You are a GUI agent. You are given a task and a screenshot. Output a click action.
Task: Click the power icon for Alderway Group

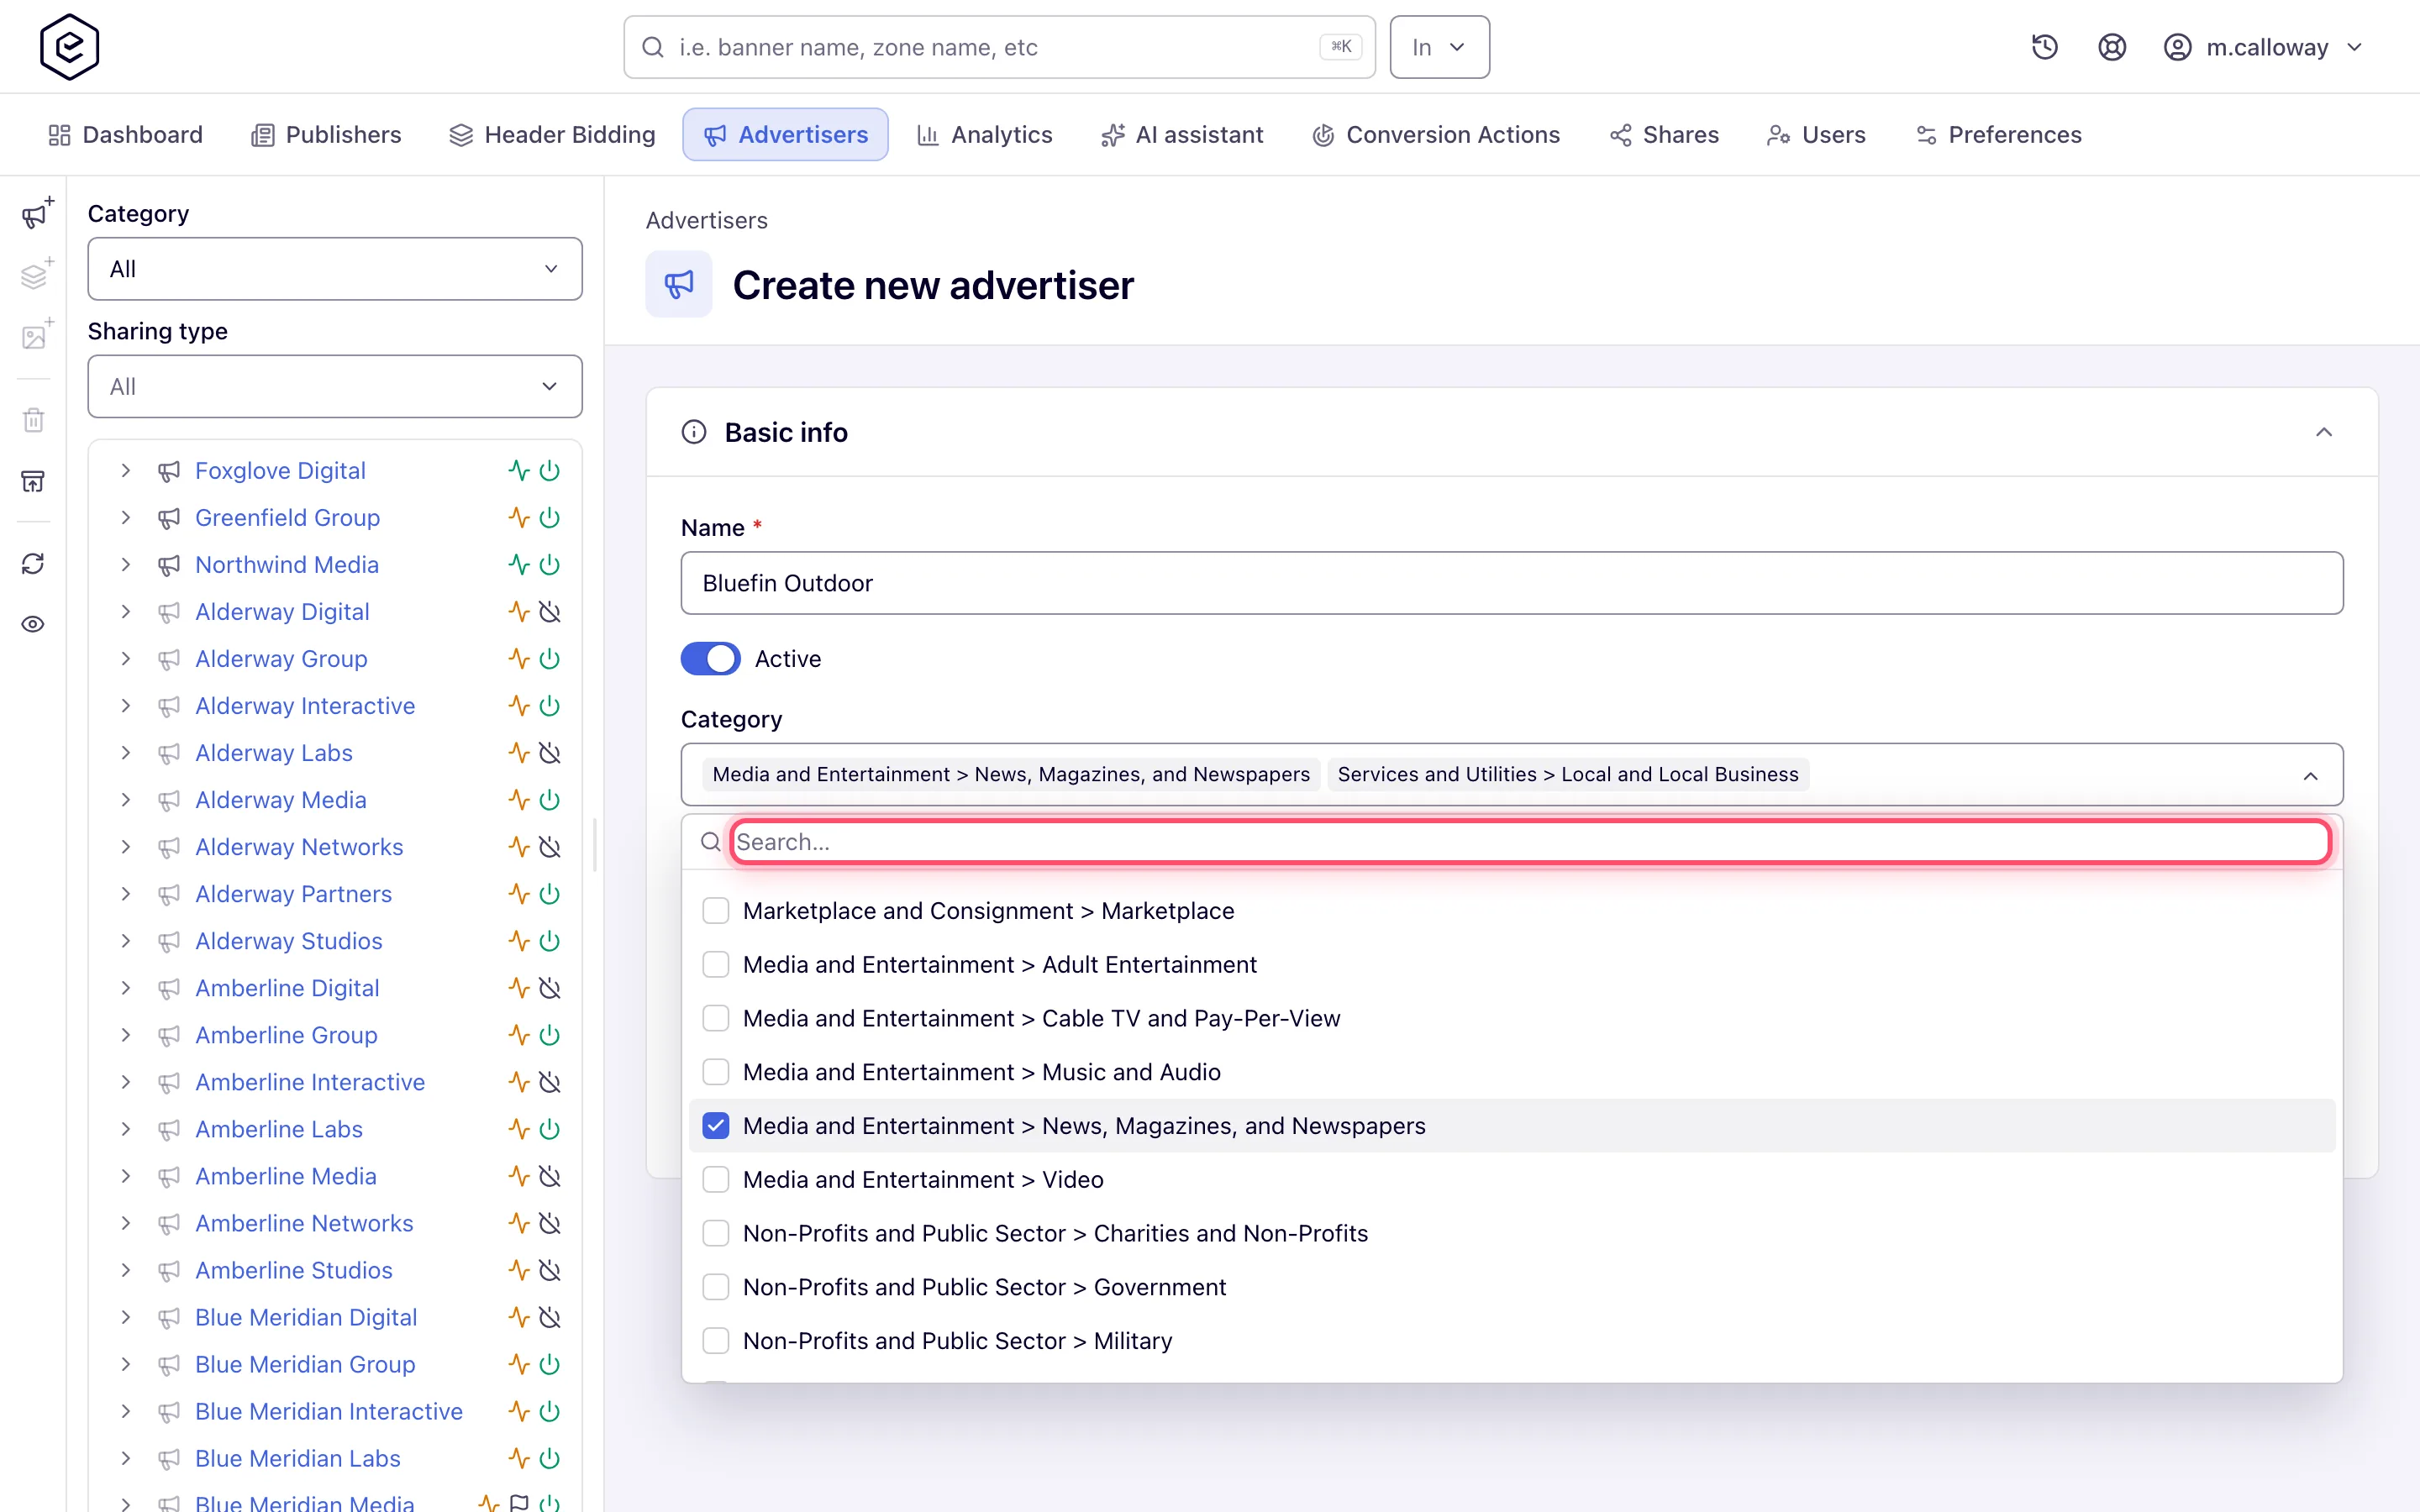549,658
